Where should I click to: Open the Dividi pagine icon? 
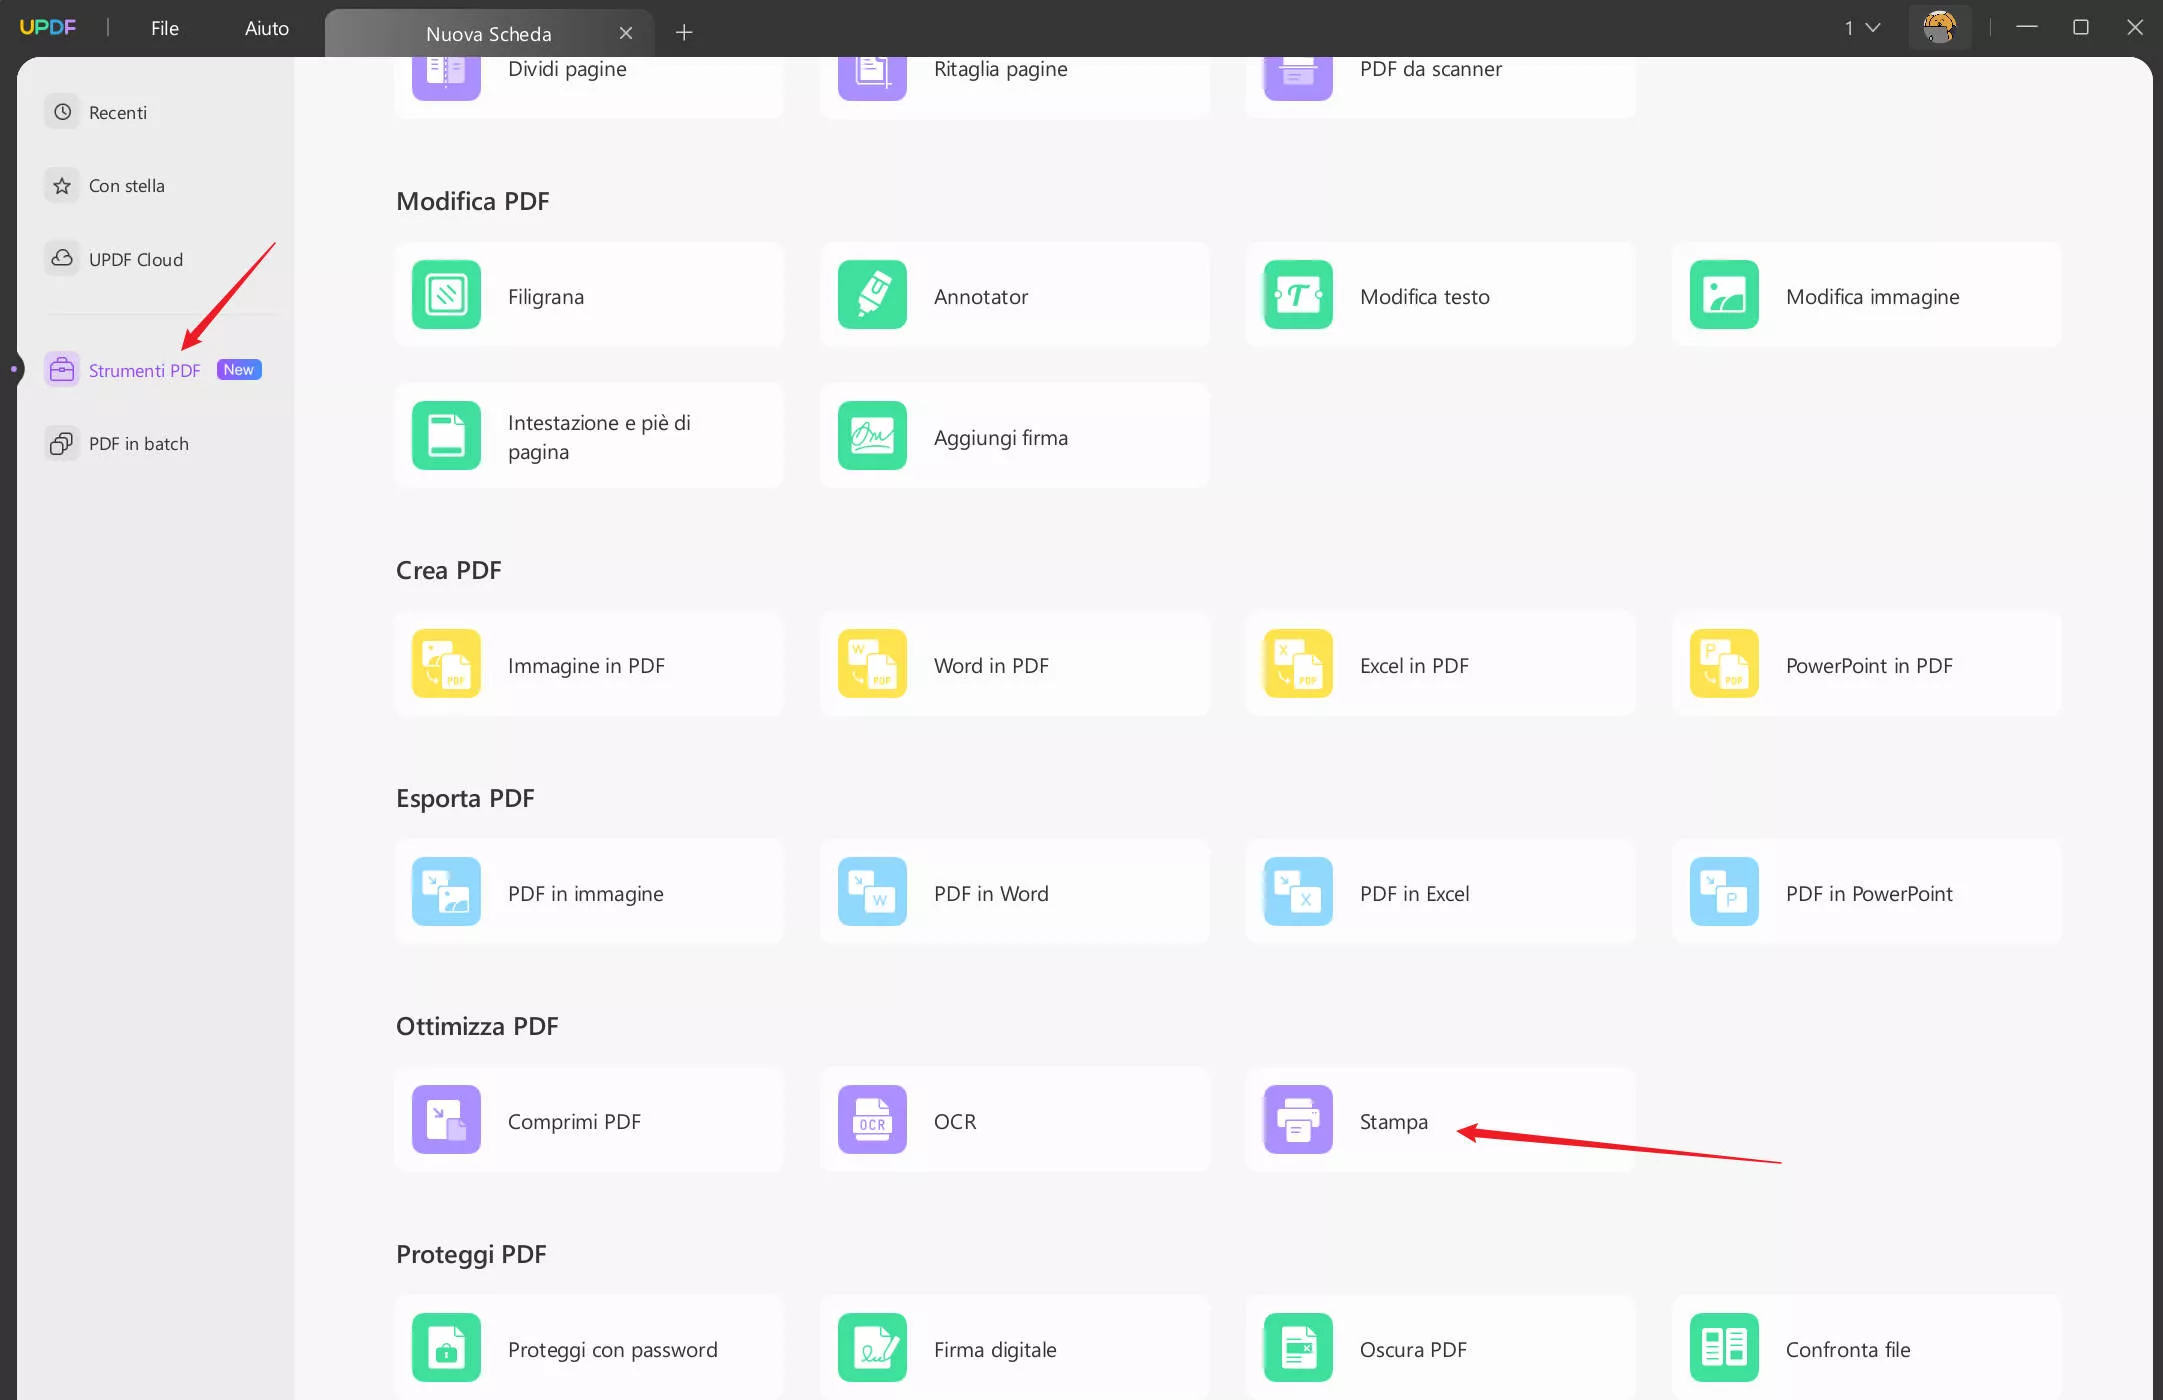pyautogui.click(x=446, y=78)
